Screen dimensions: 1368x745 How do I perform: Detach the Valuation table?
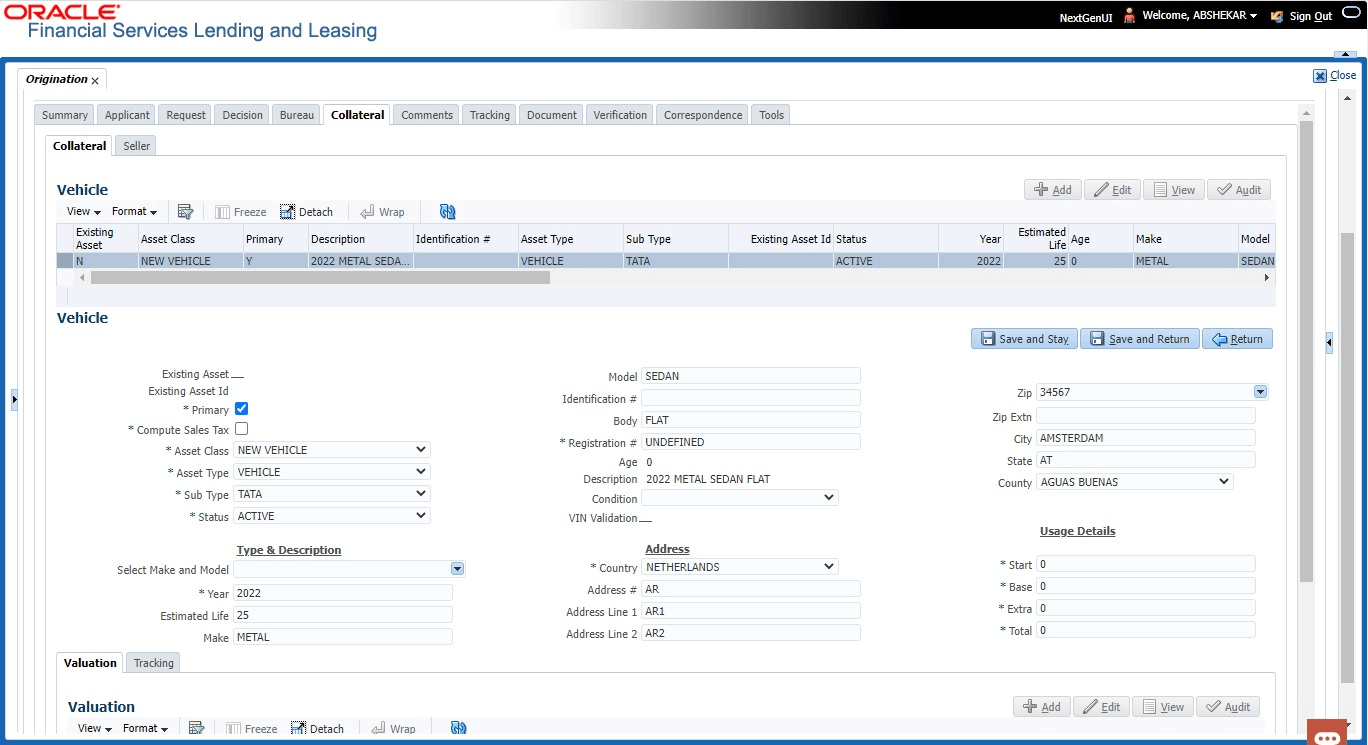pos(317,729)
